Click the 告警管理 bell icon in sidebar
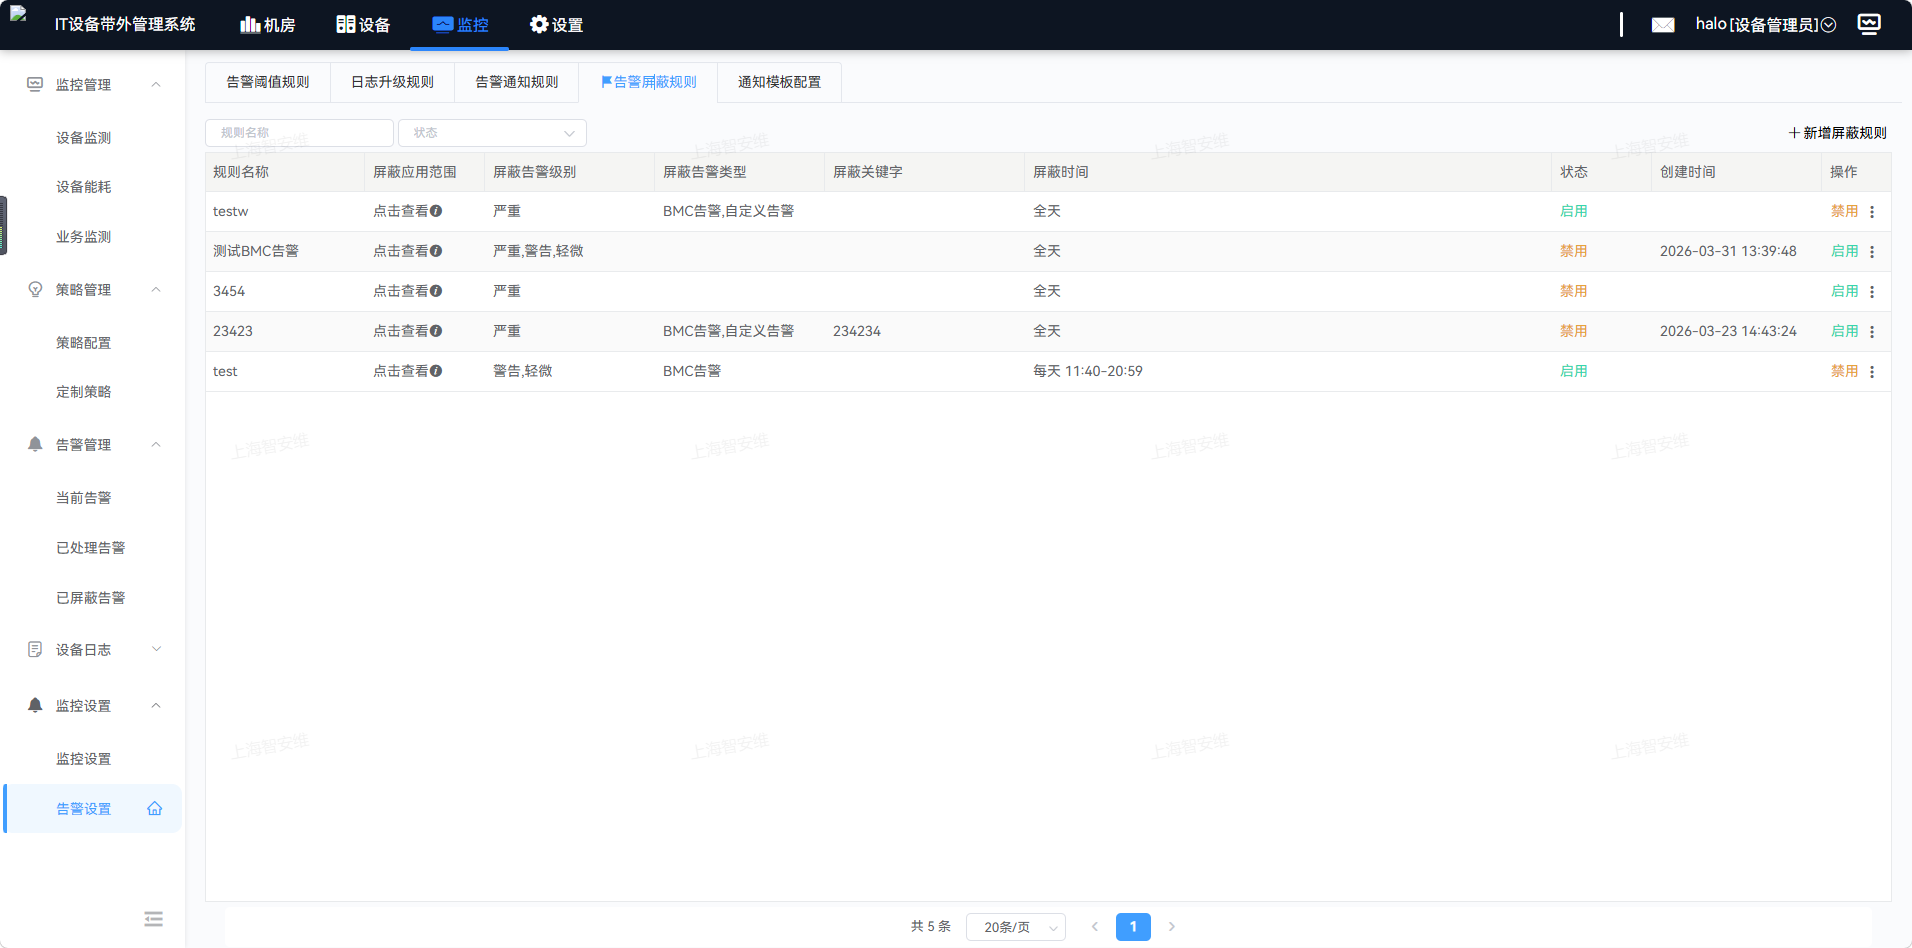 (35, 444)
